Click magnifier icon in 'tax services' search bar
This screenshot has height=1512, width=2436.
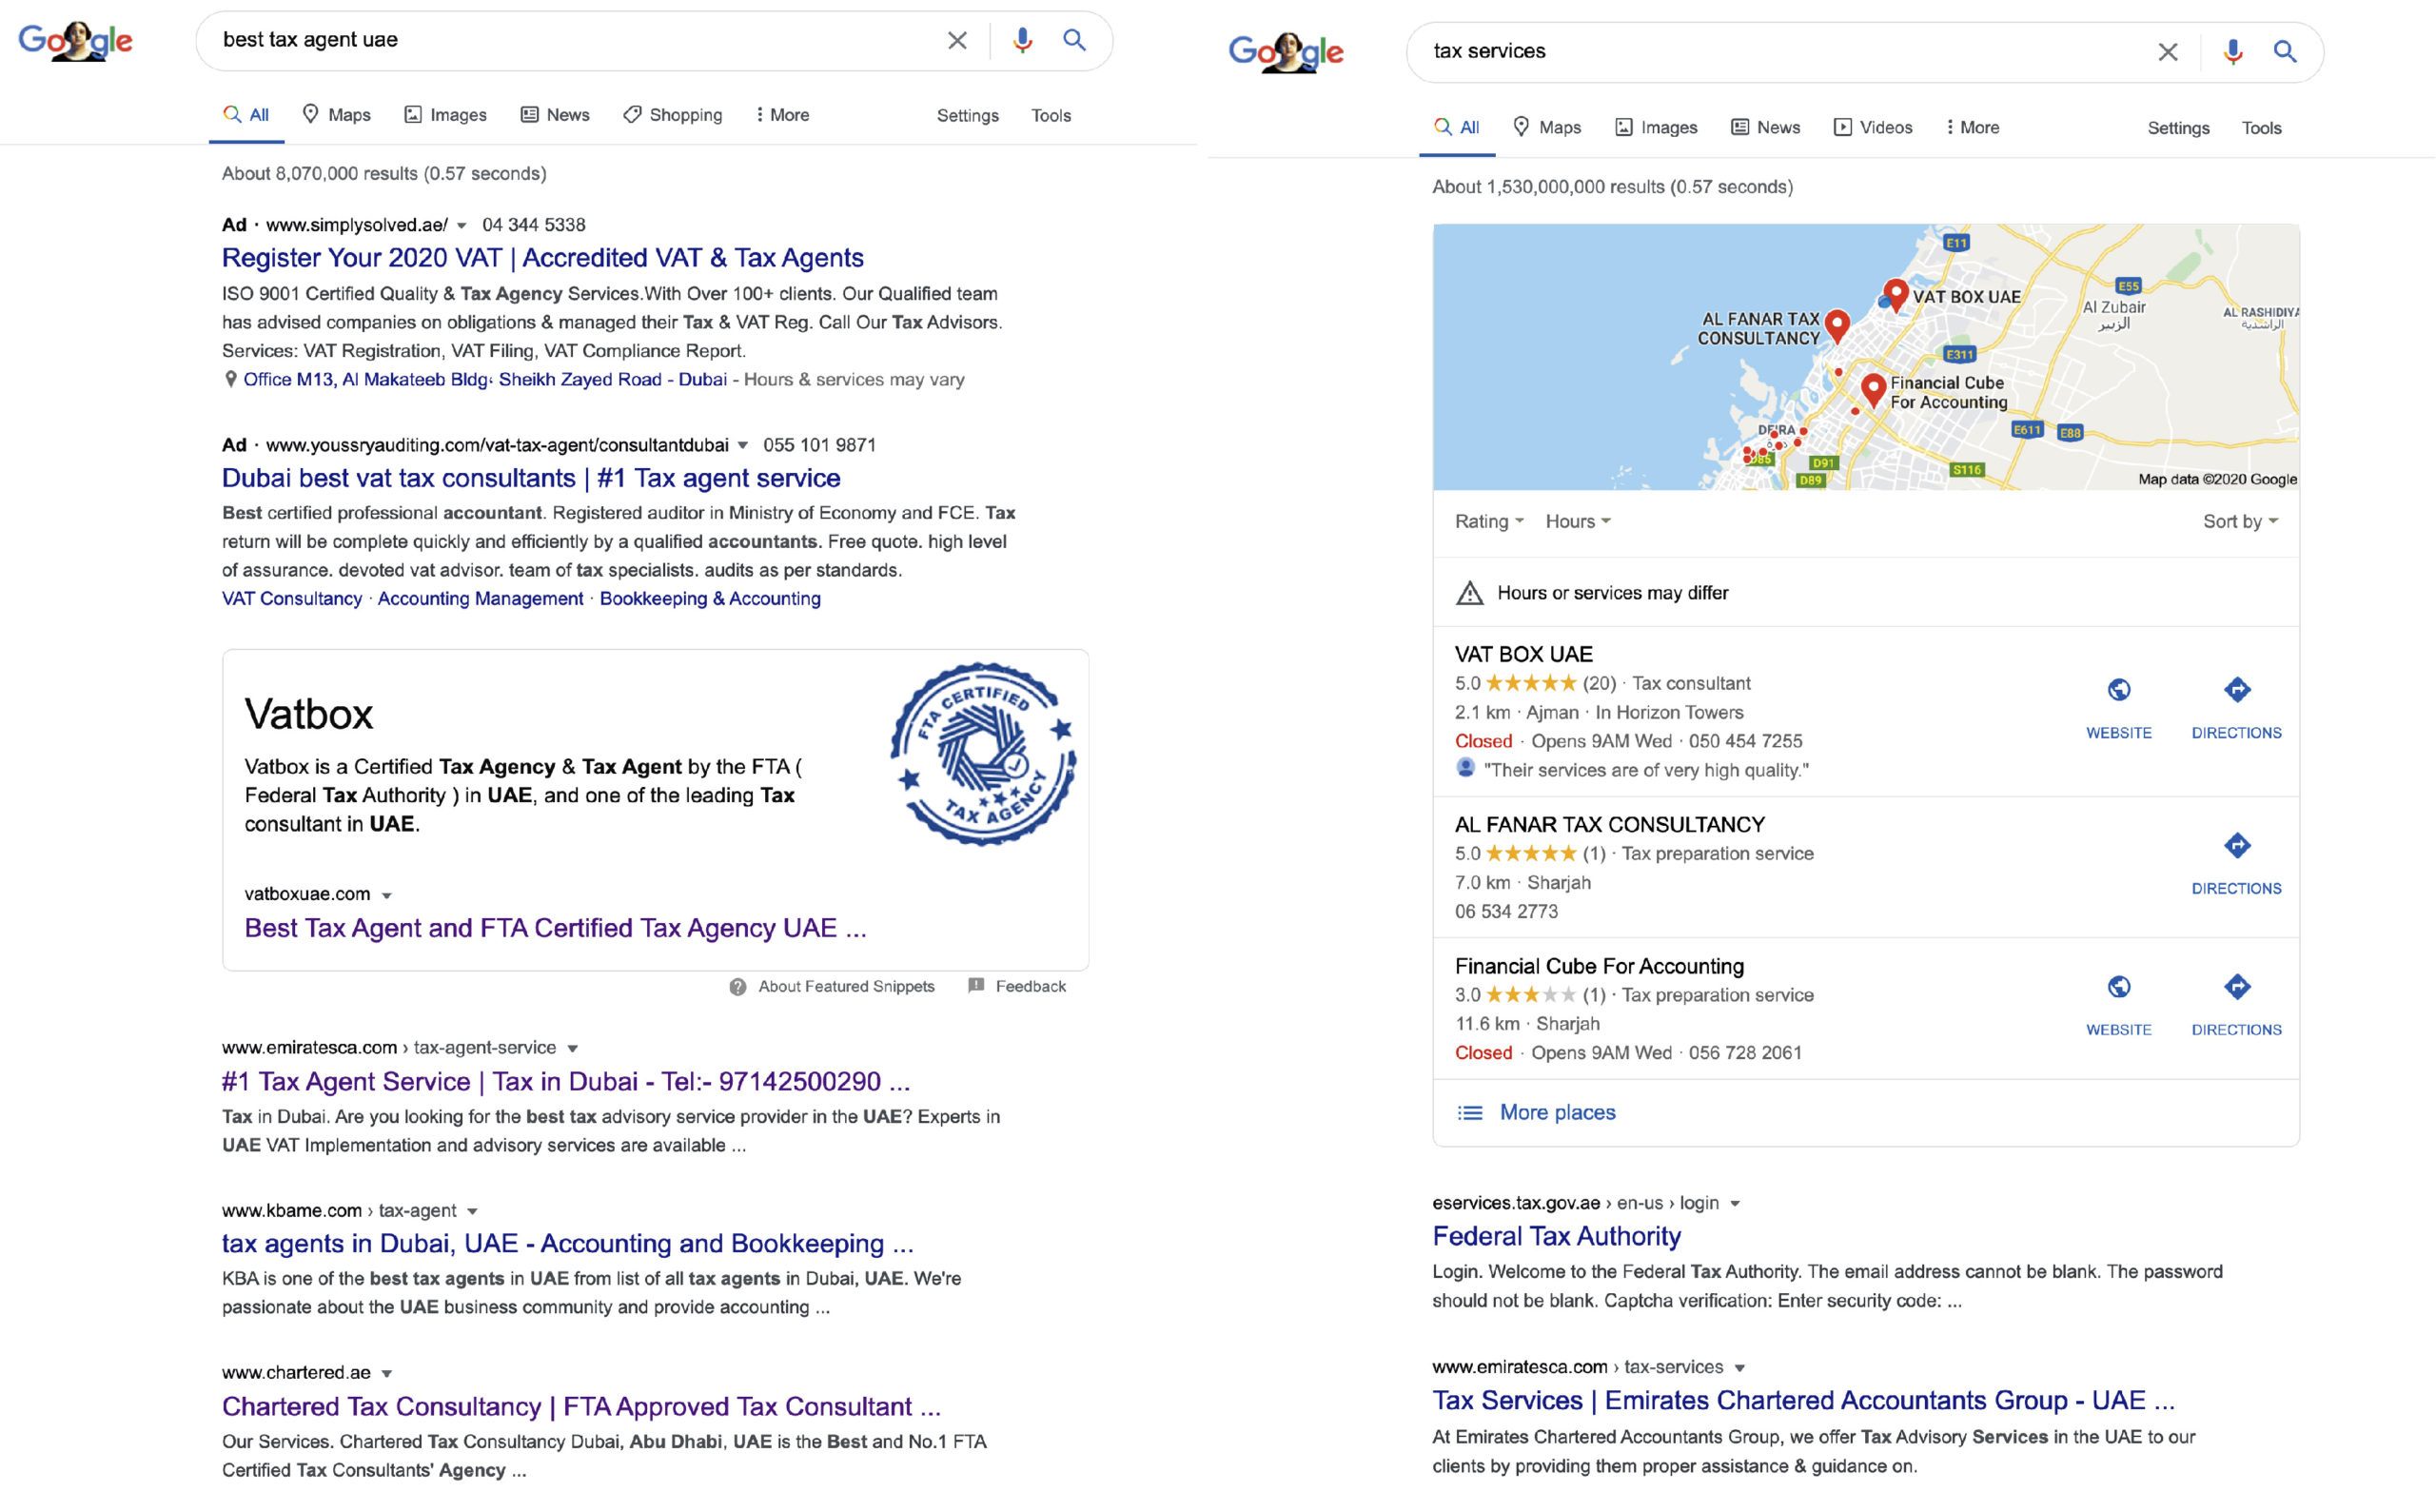pyautogui.click(x=2285, y=52)
